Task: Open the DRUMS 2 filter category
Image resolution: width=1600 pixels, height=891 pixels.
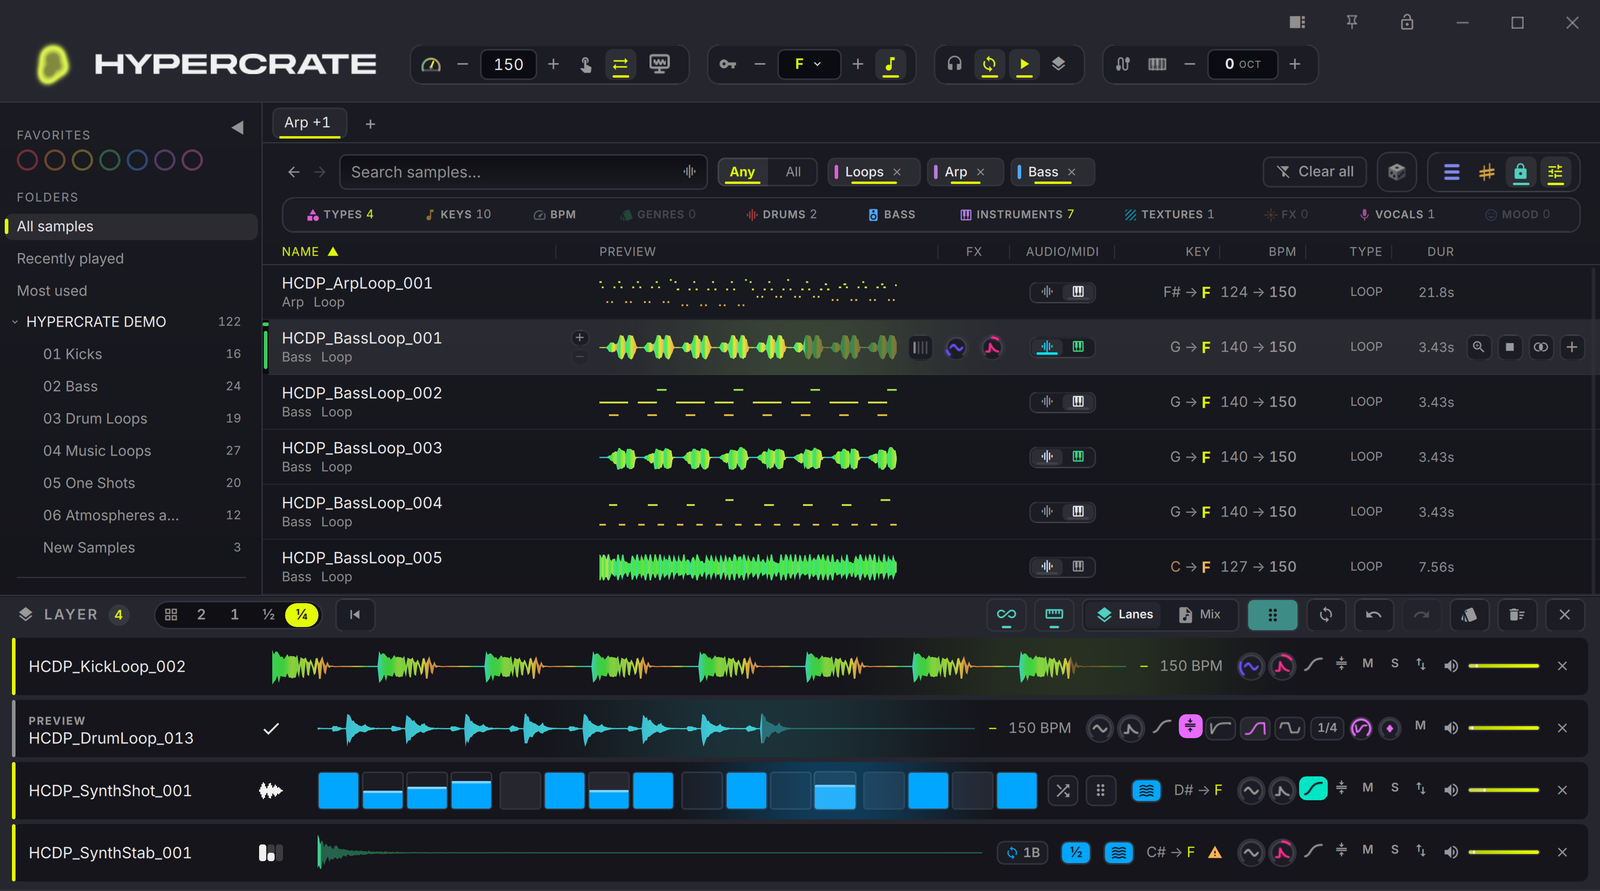Action: point(781,214)
